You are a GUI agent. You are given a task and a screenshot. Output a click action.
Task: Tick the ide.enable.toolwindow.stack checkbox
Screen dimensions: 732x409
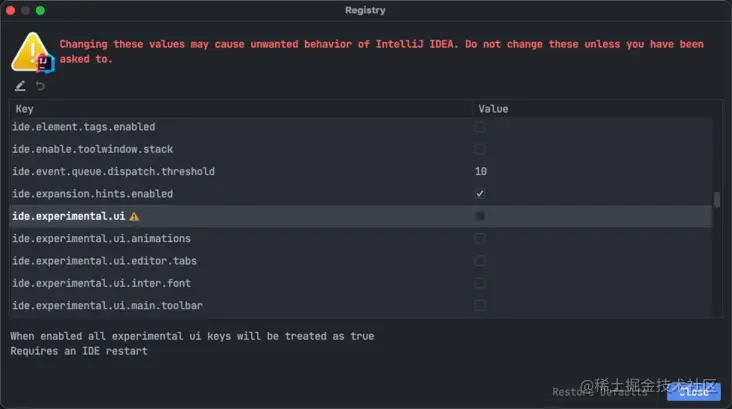point(480,149)
